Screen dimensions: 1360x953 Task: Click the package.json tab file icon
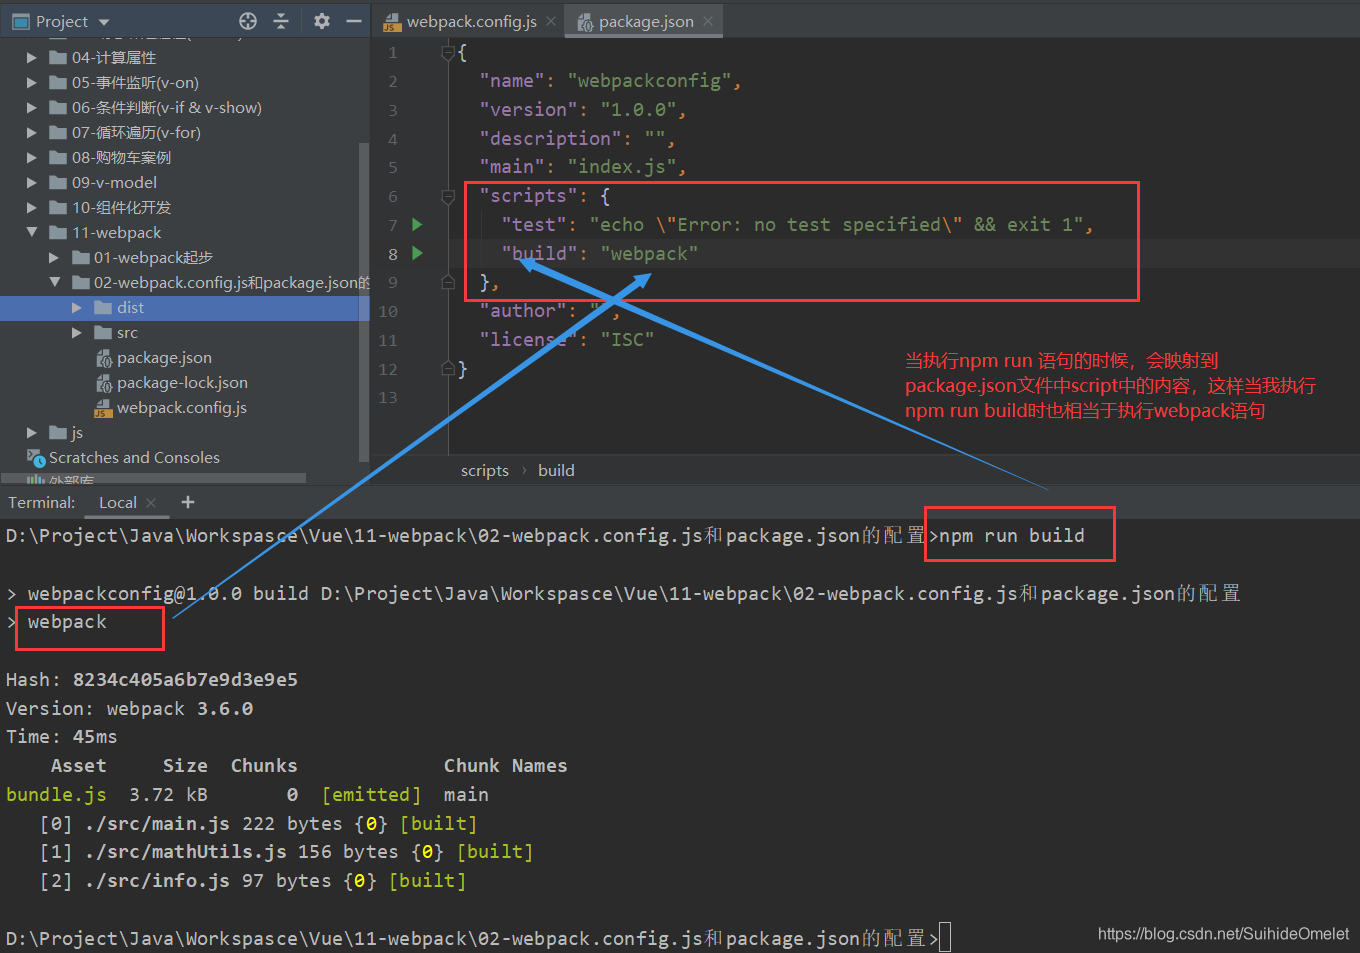click(585, 22)
